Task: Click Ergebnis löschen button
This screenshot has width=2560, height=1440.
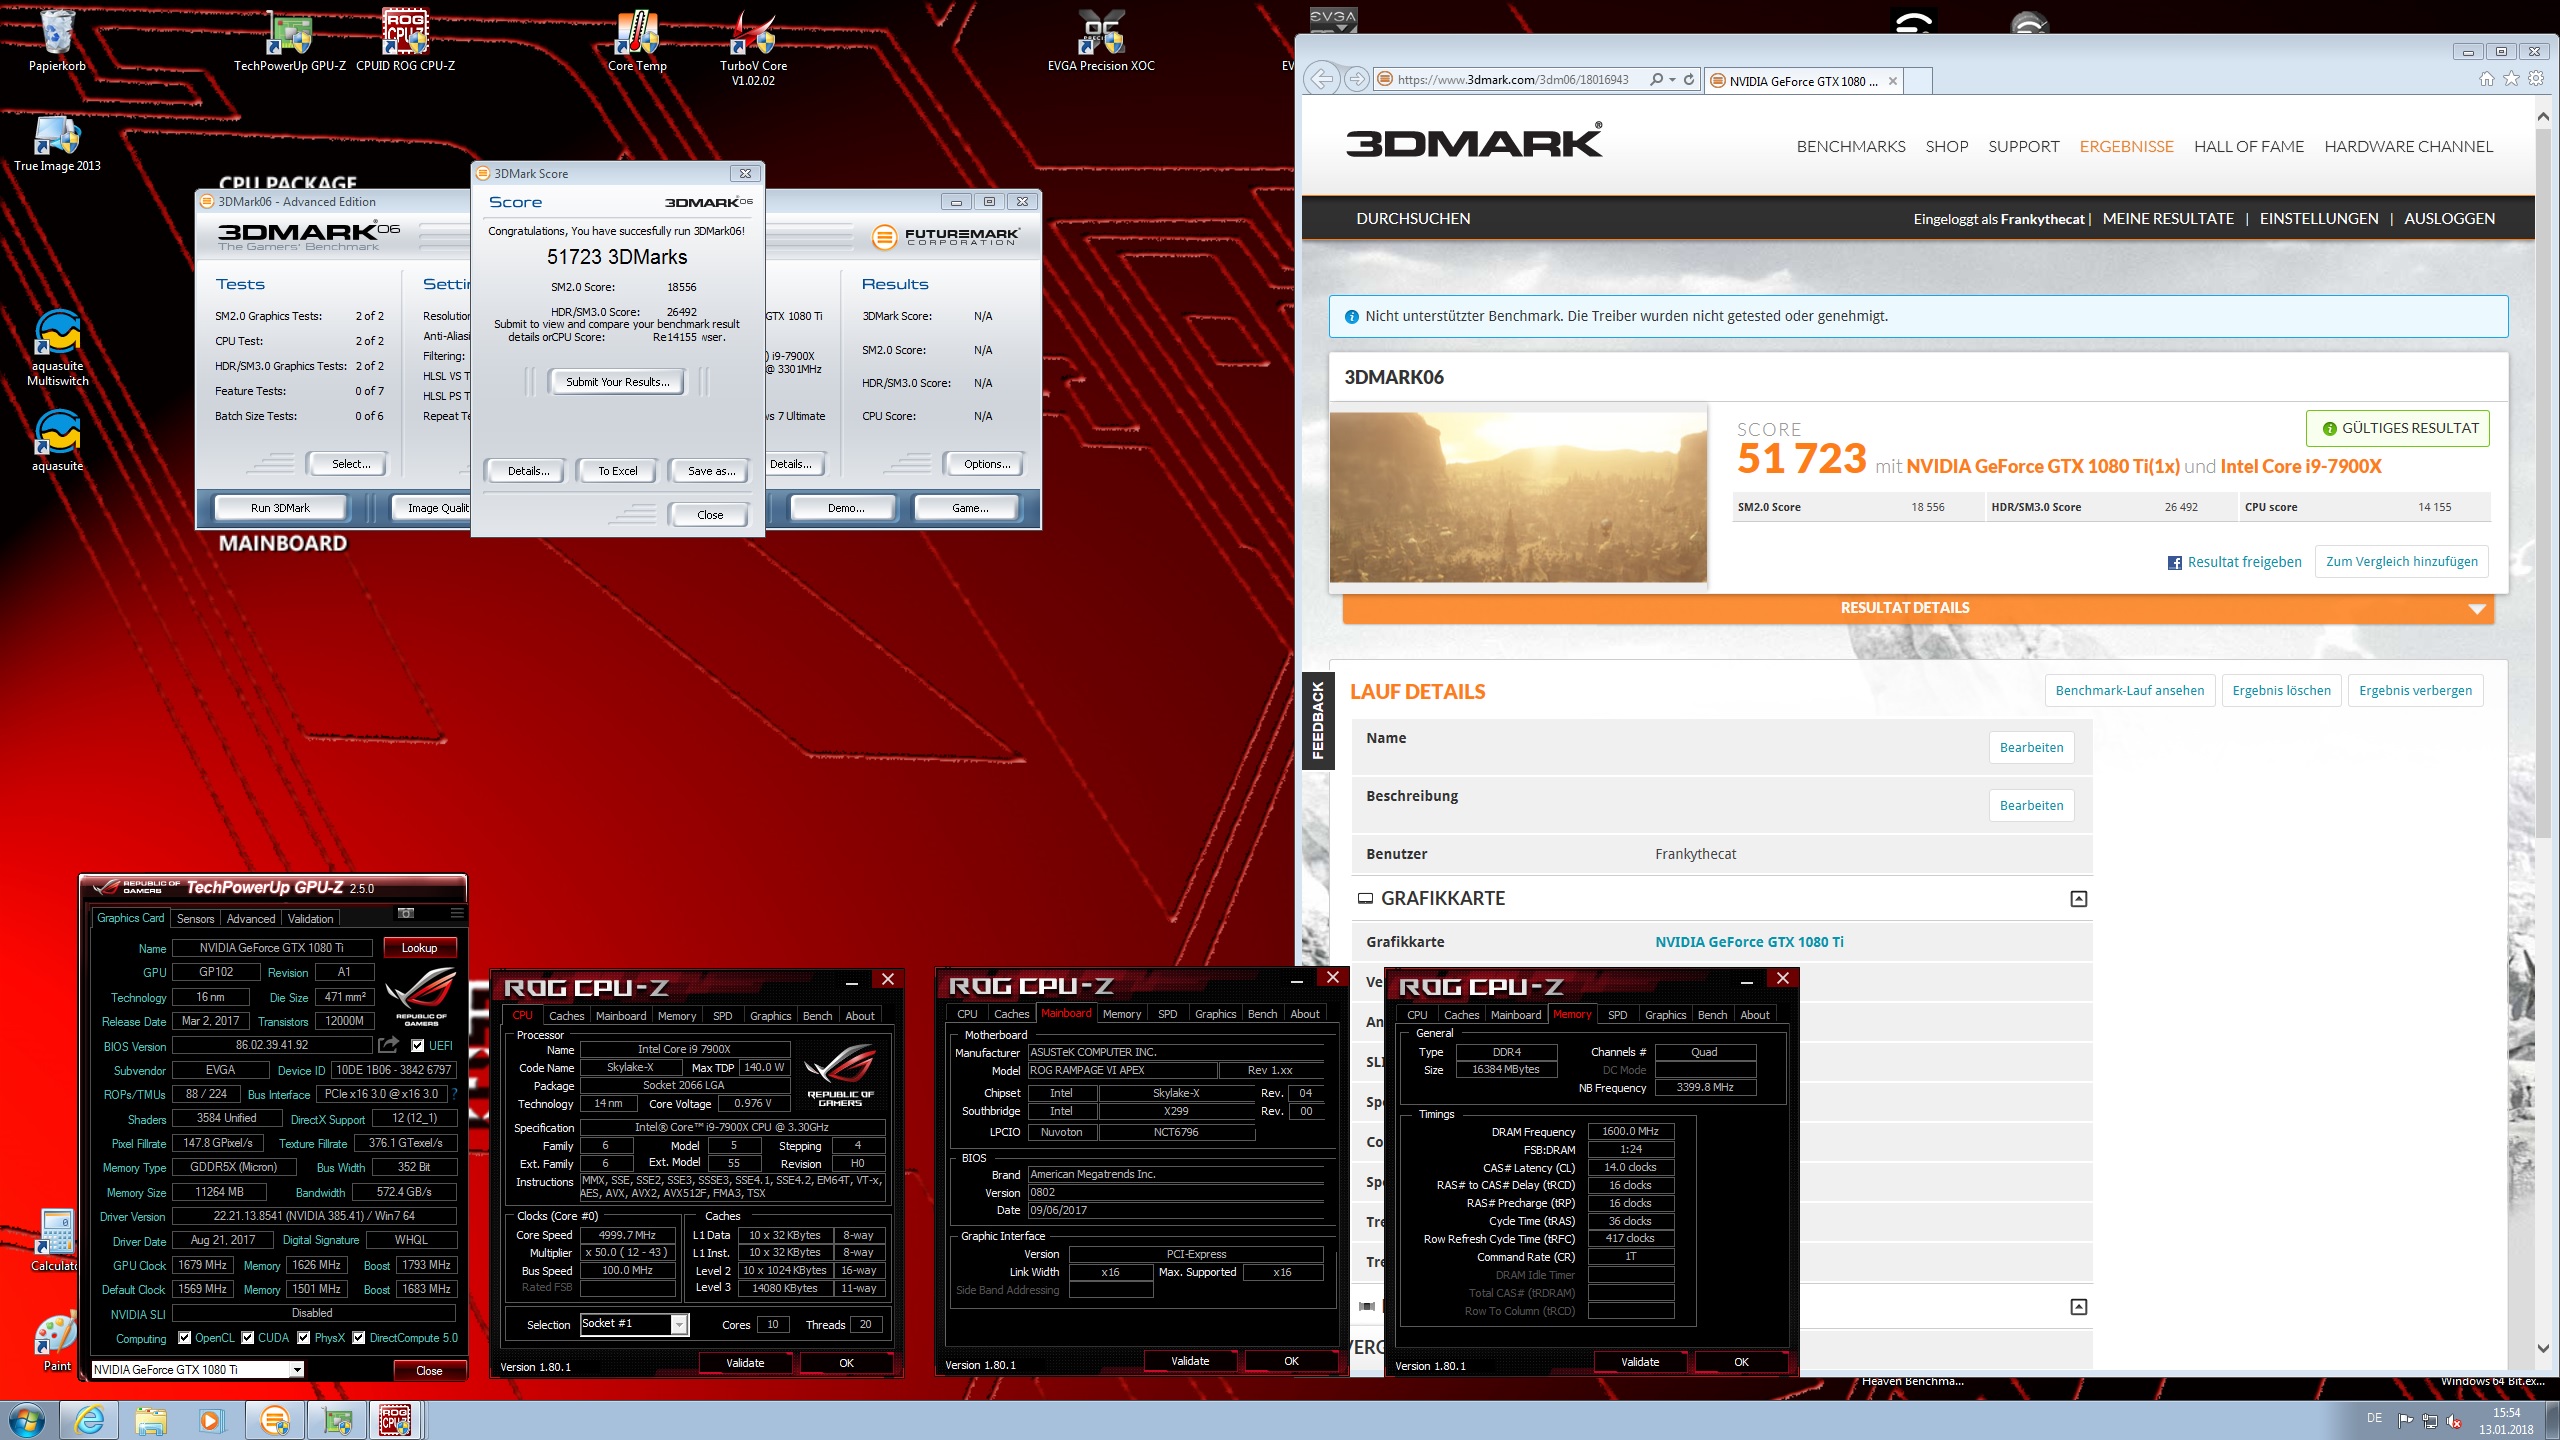Action: [2281, 690]
